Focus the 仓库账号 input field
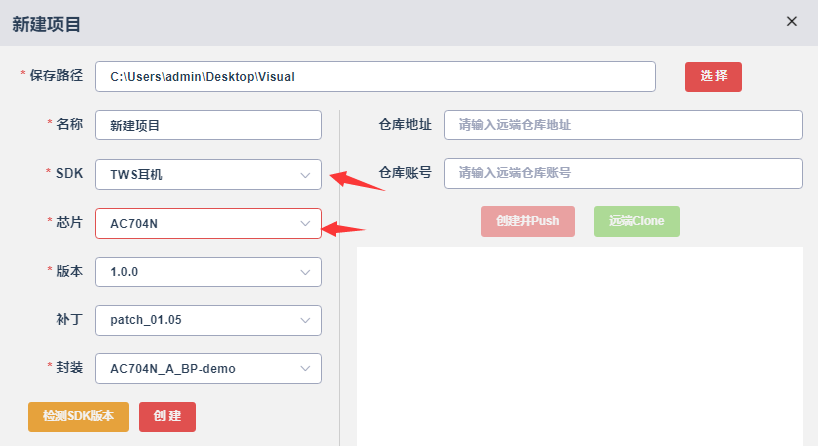 623,173
